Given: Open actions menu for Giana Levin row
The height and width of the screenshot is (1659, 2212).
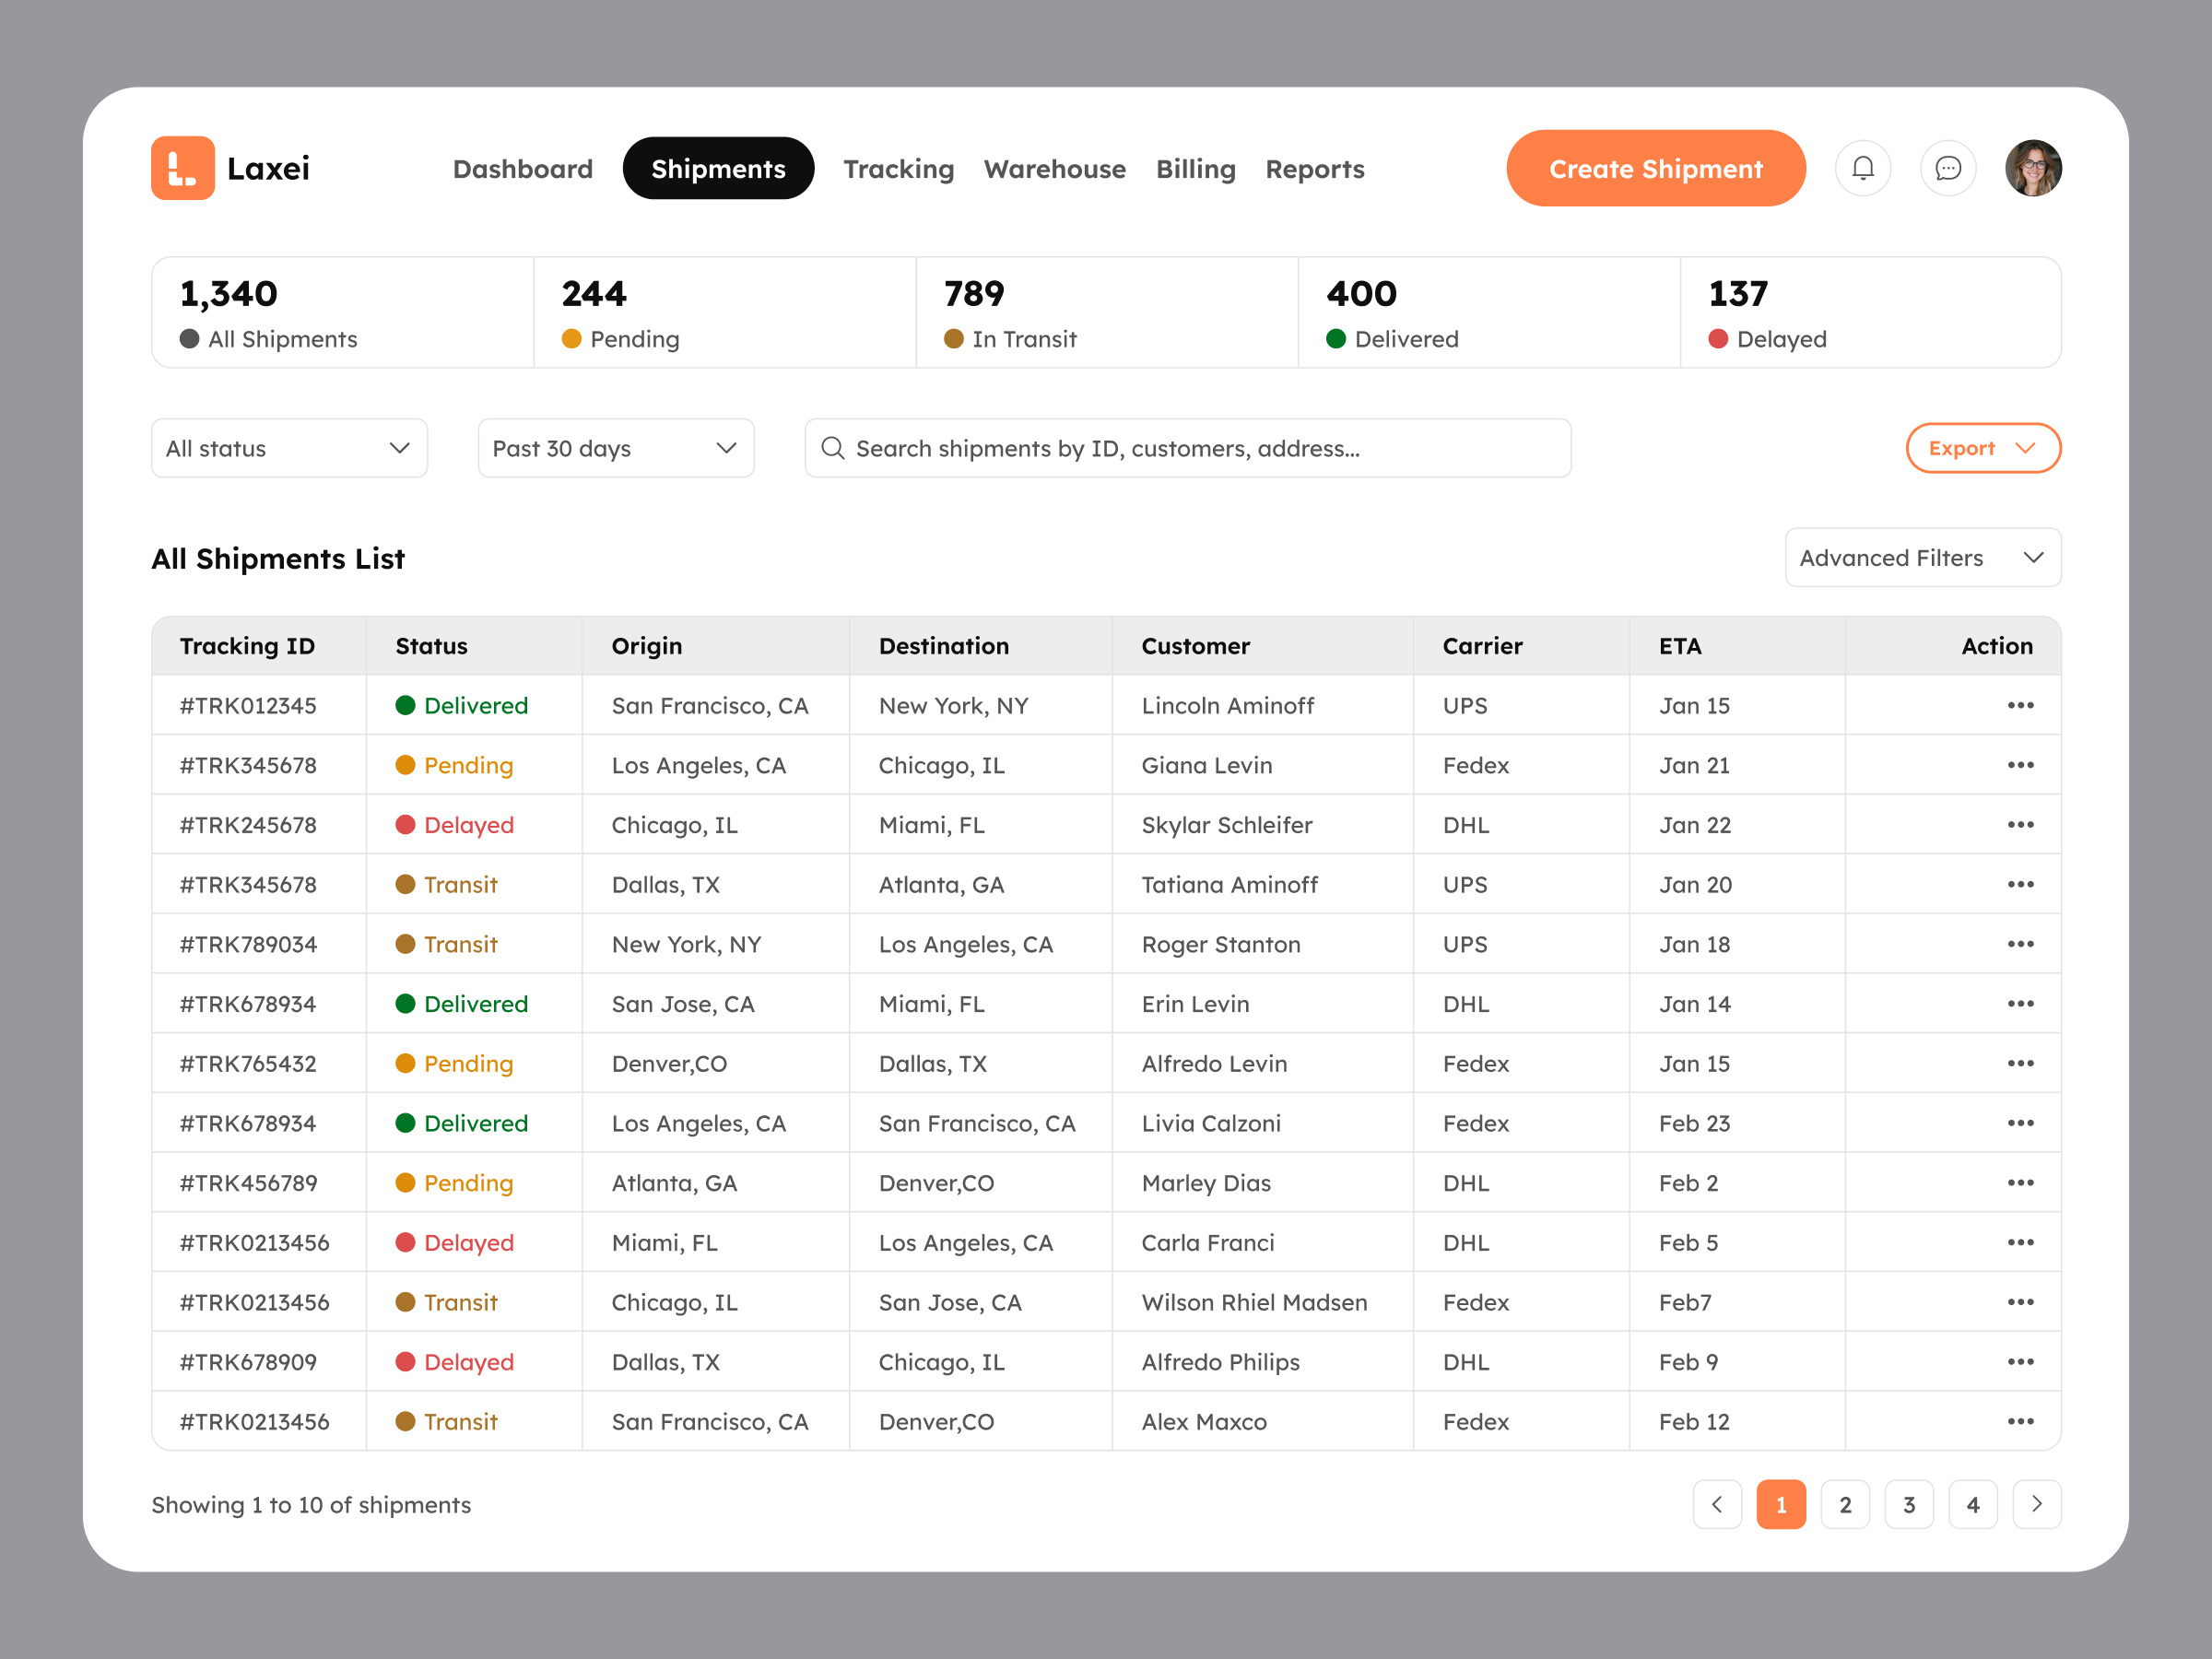Looking at the screenshot, I should pyautogui.click(x=2020, y=765).
